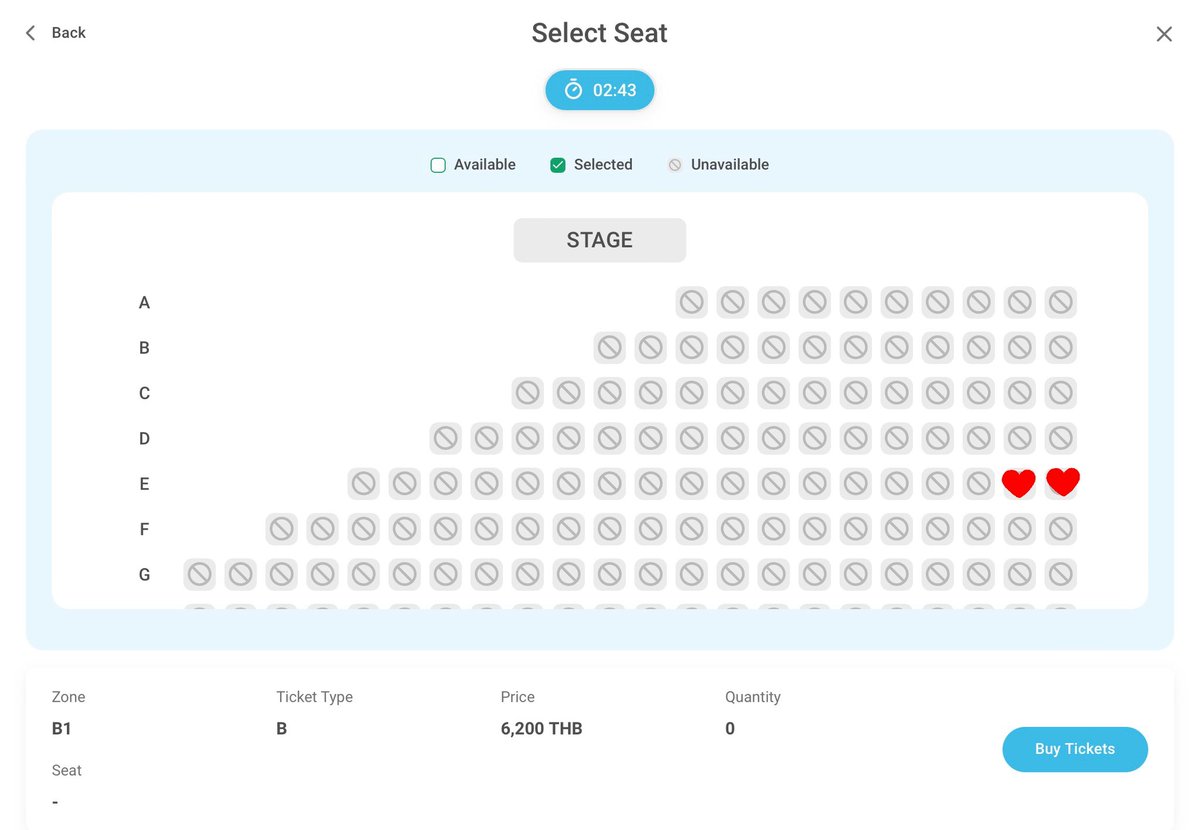
Task: Click the Available legend checkbox
Action: point(438,165)
